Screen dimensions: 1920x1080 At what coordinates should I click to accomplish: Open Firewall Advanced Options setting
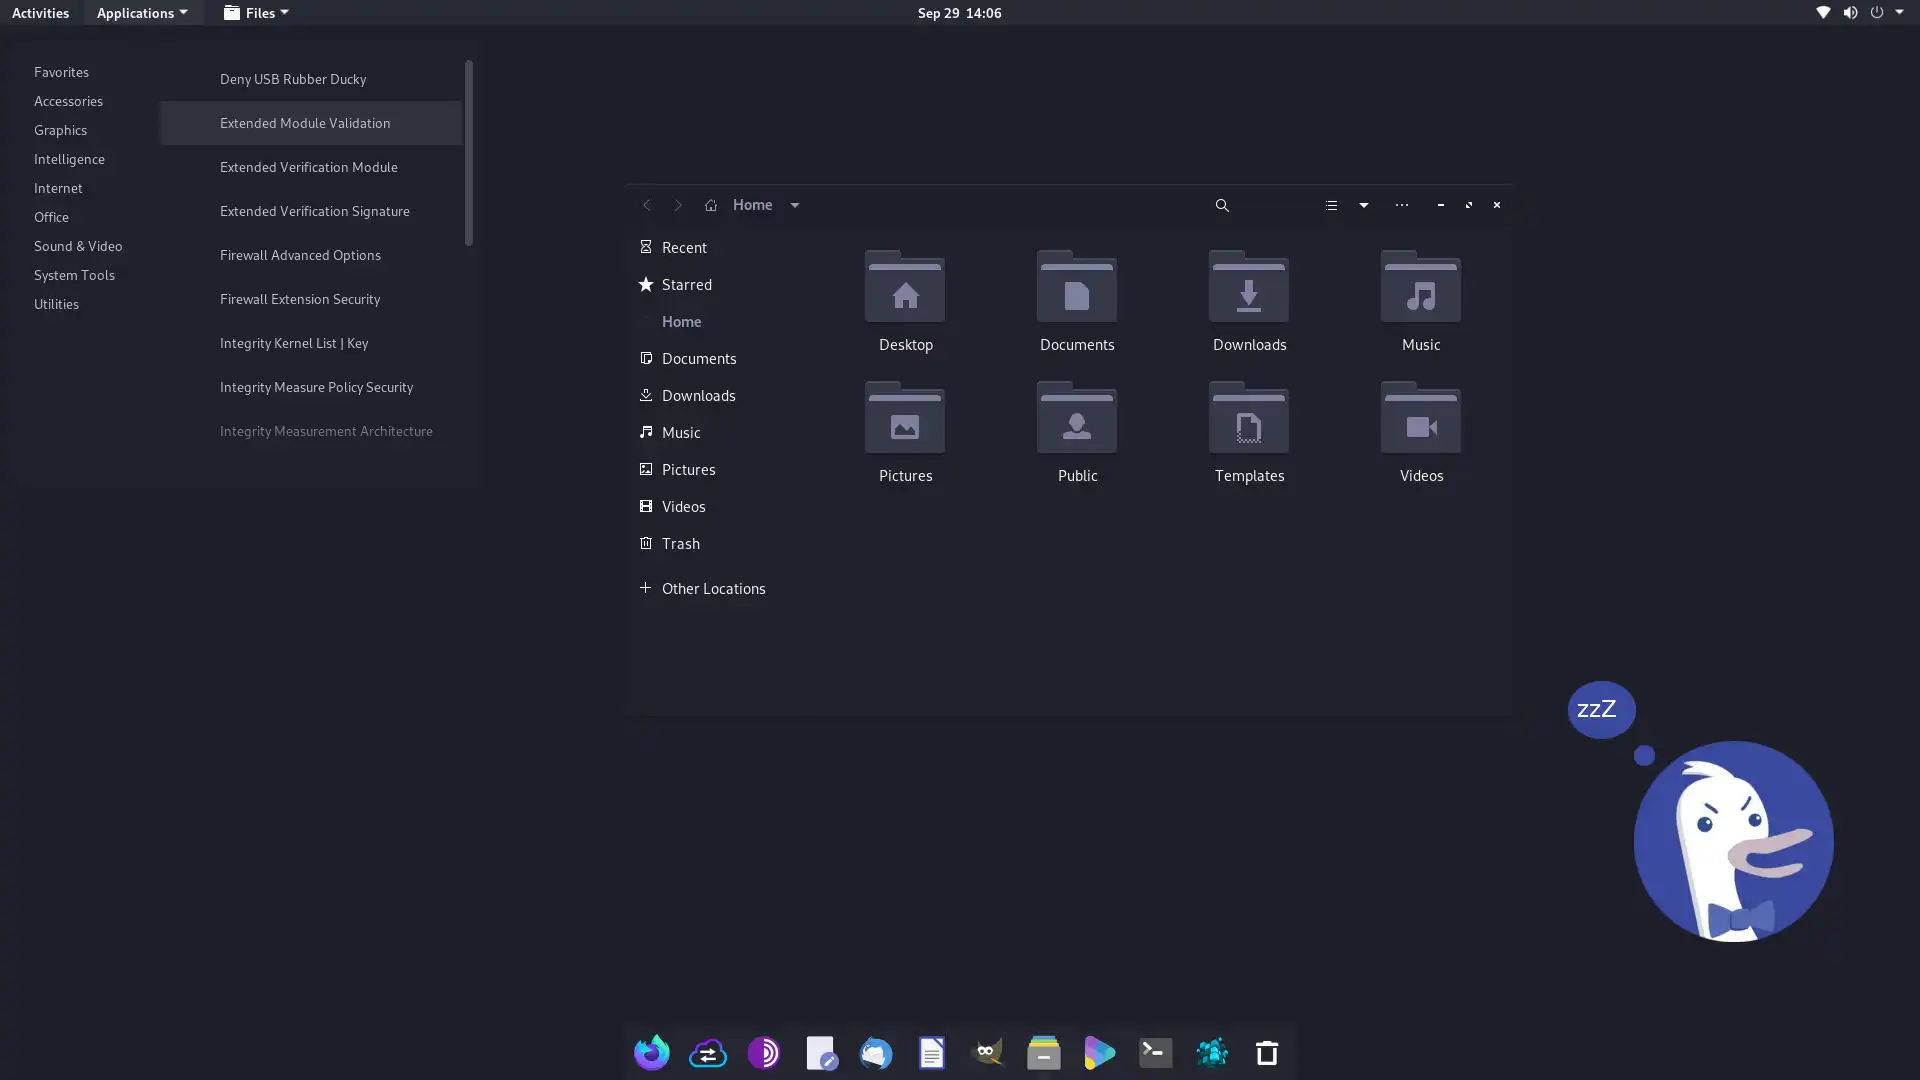299,255
